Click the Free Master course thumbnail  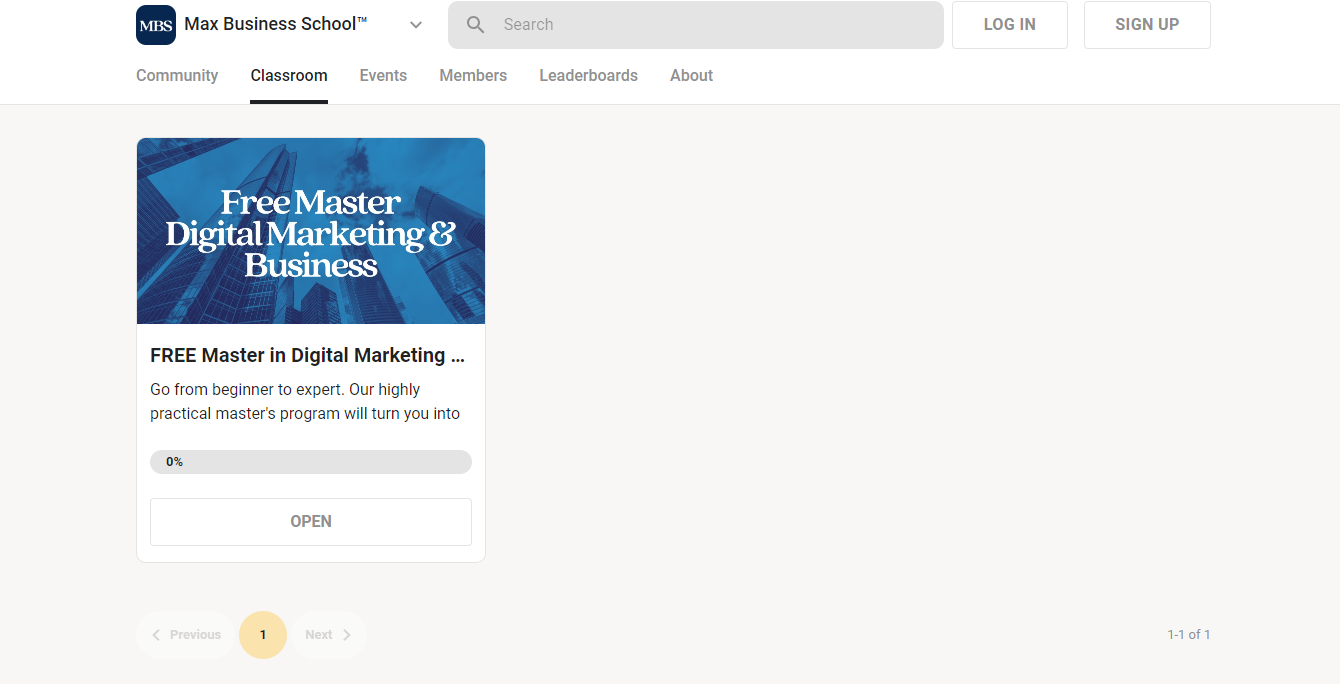coord(311,231)
